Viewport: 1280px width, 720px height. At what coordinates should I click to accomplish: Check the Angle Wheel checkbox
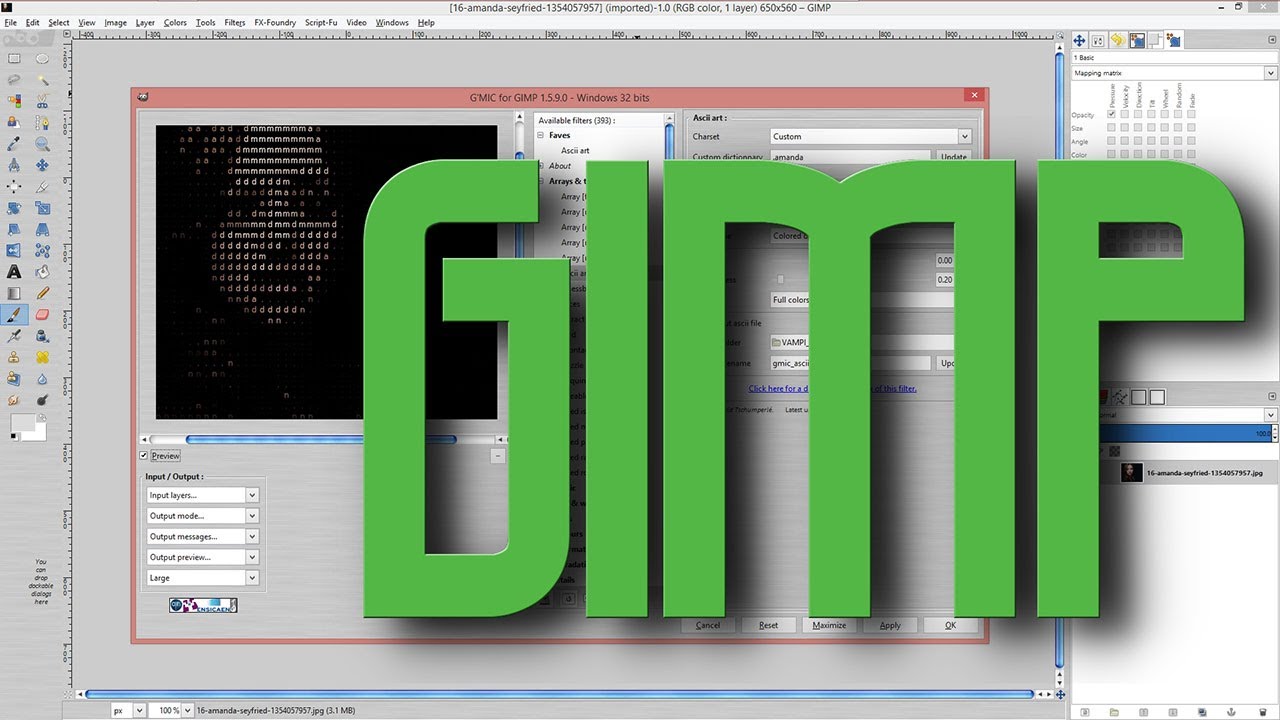(x=1165, y=142)
